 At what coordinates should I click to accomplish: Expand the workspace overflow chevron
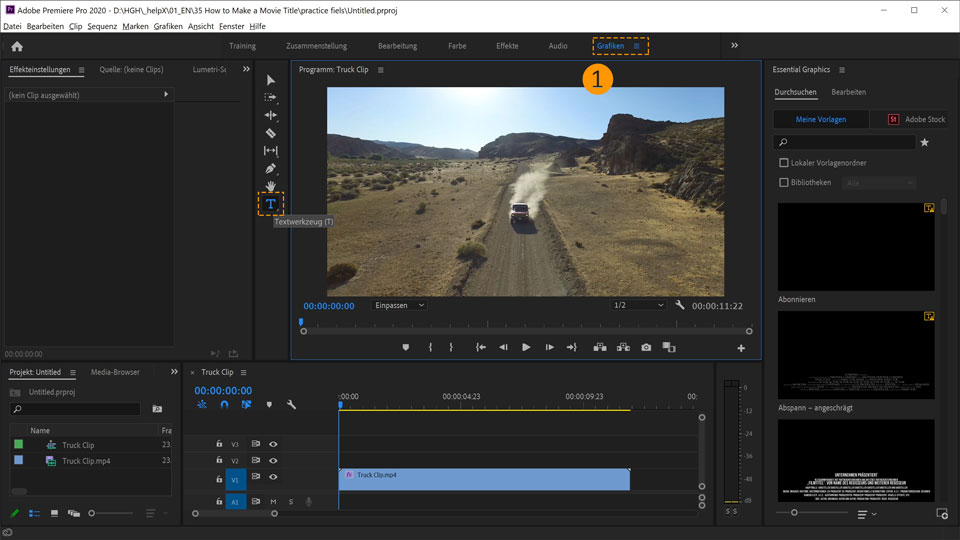point(734,46)
